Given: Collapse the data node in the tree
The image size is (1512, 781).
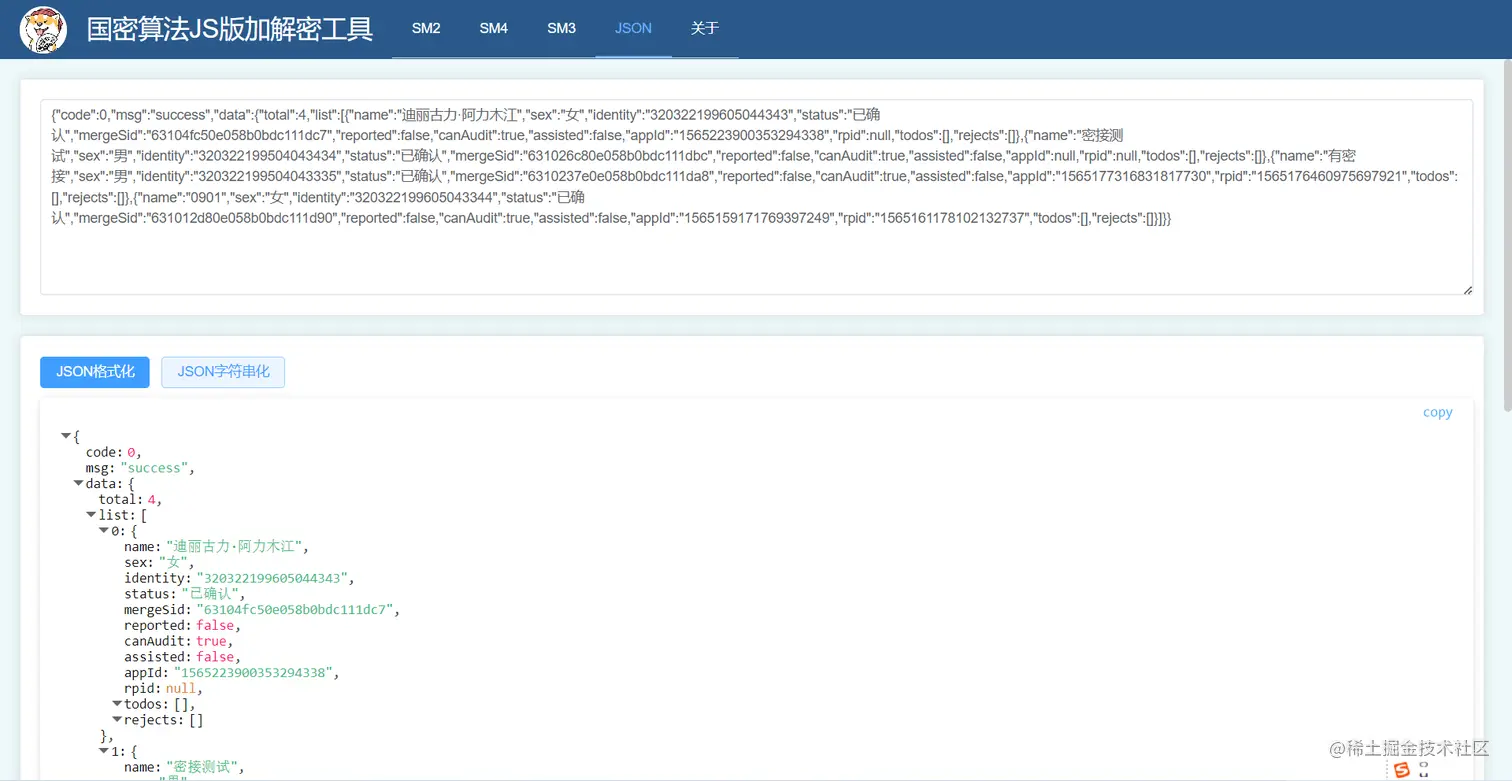Looking at the screenshot, I should [x=79, y=484].
